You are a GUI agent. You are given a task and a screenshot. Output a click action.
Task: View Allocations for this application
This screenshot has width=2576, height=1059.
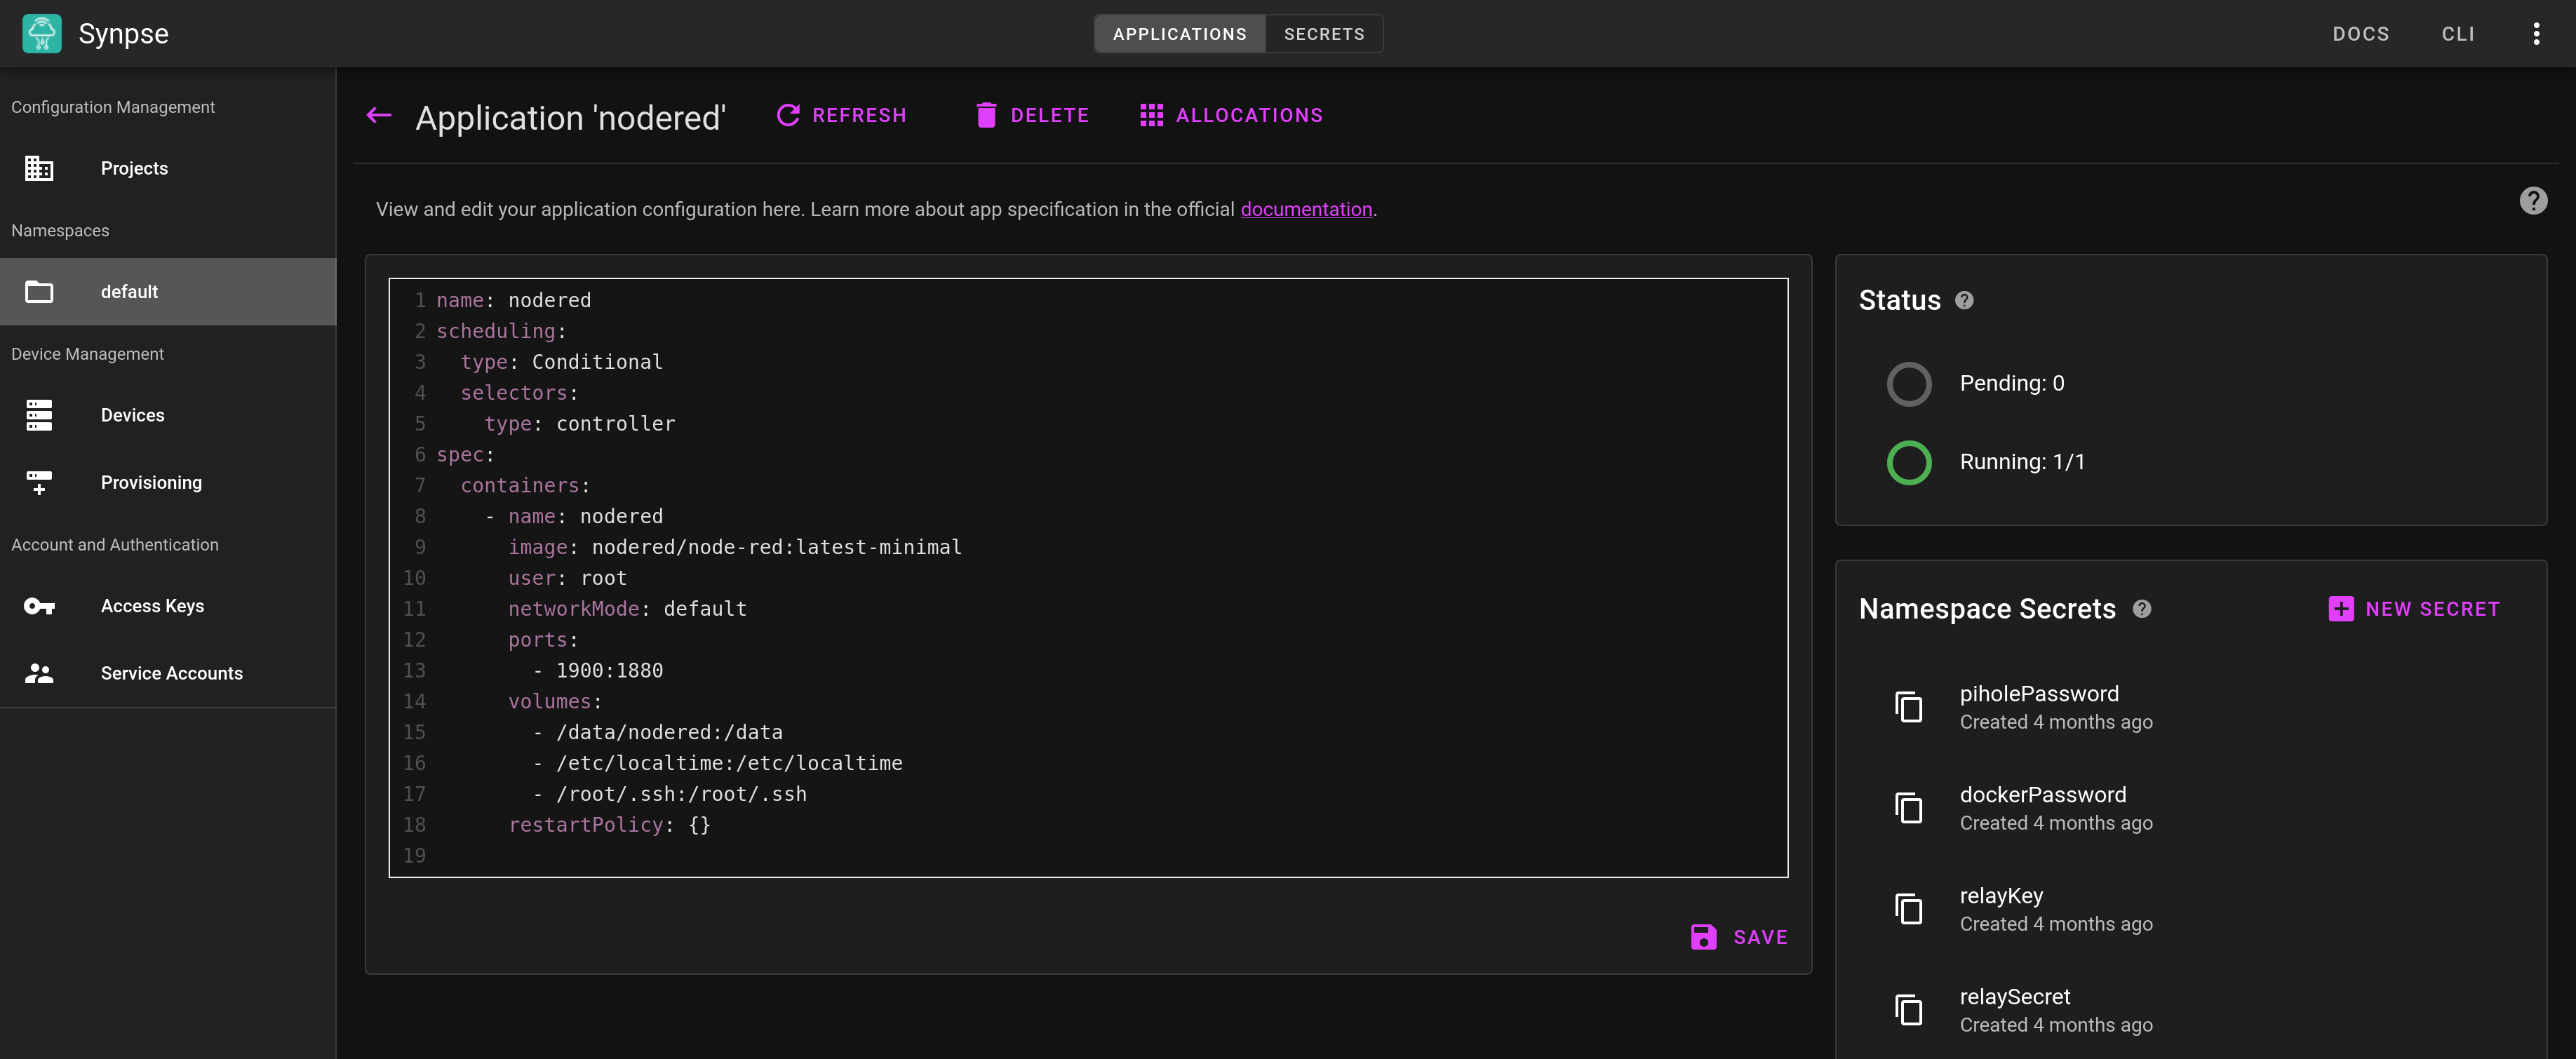click(x=1231, y=116)
